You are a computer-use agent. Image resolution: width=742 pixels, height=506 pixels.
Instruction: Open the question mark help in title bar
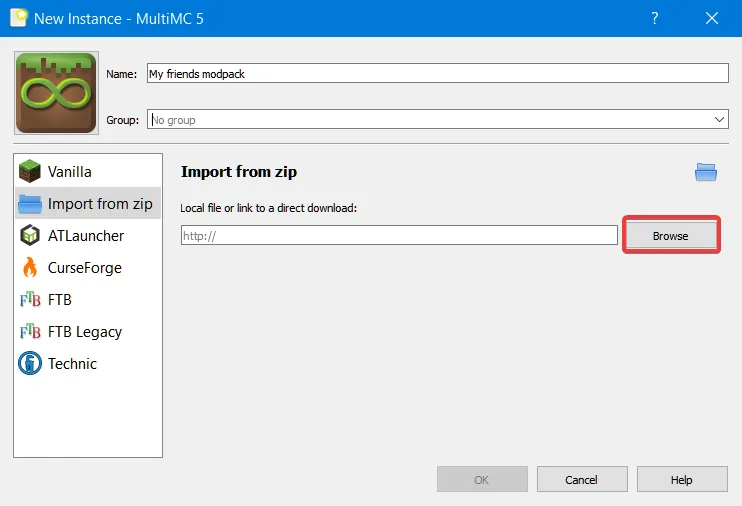click(x=654, y=18)
